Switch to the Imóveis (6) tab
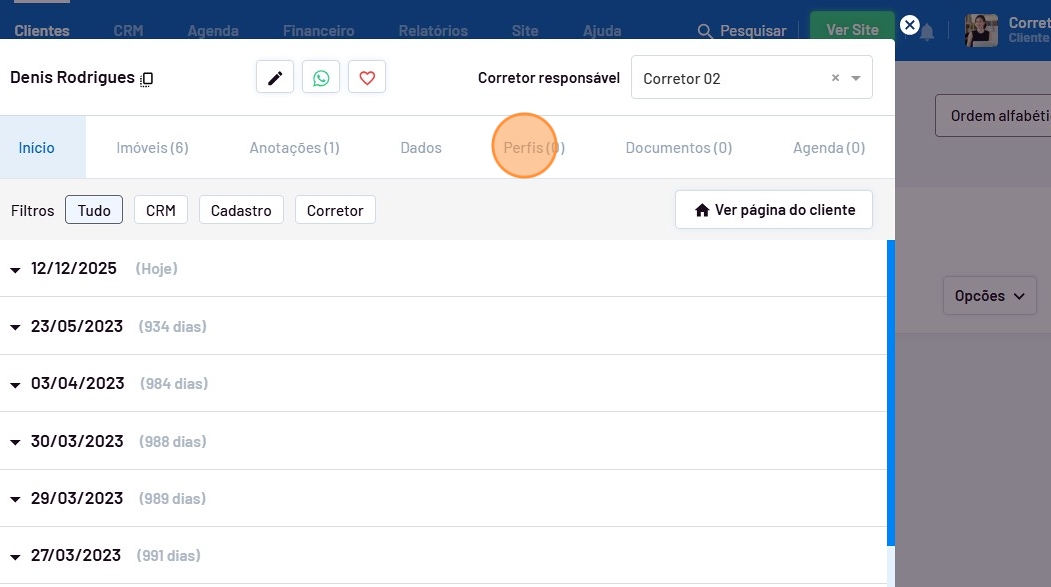Image resolution: width=1051 pixels, height=587 pixels. [x=152, y=148]
